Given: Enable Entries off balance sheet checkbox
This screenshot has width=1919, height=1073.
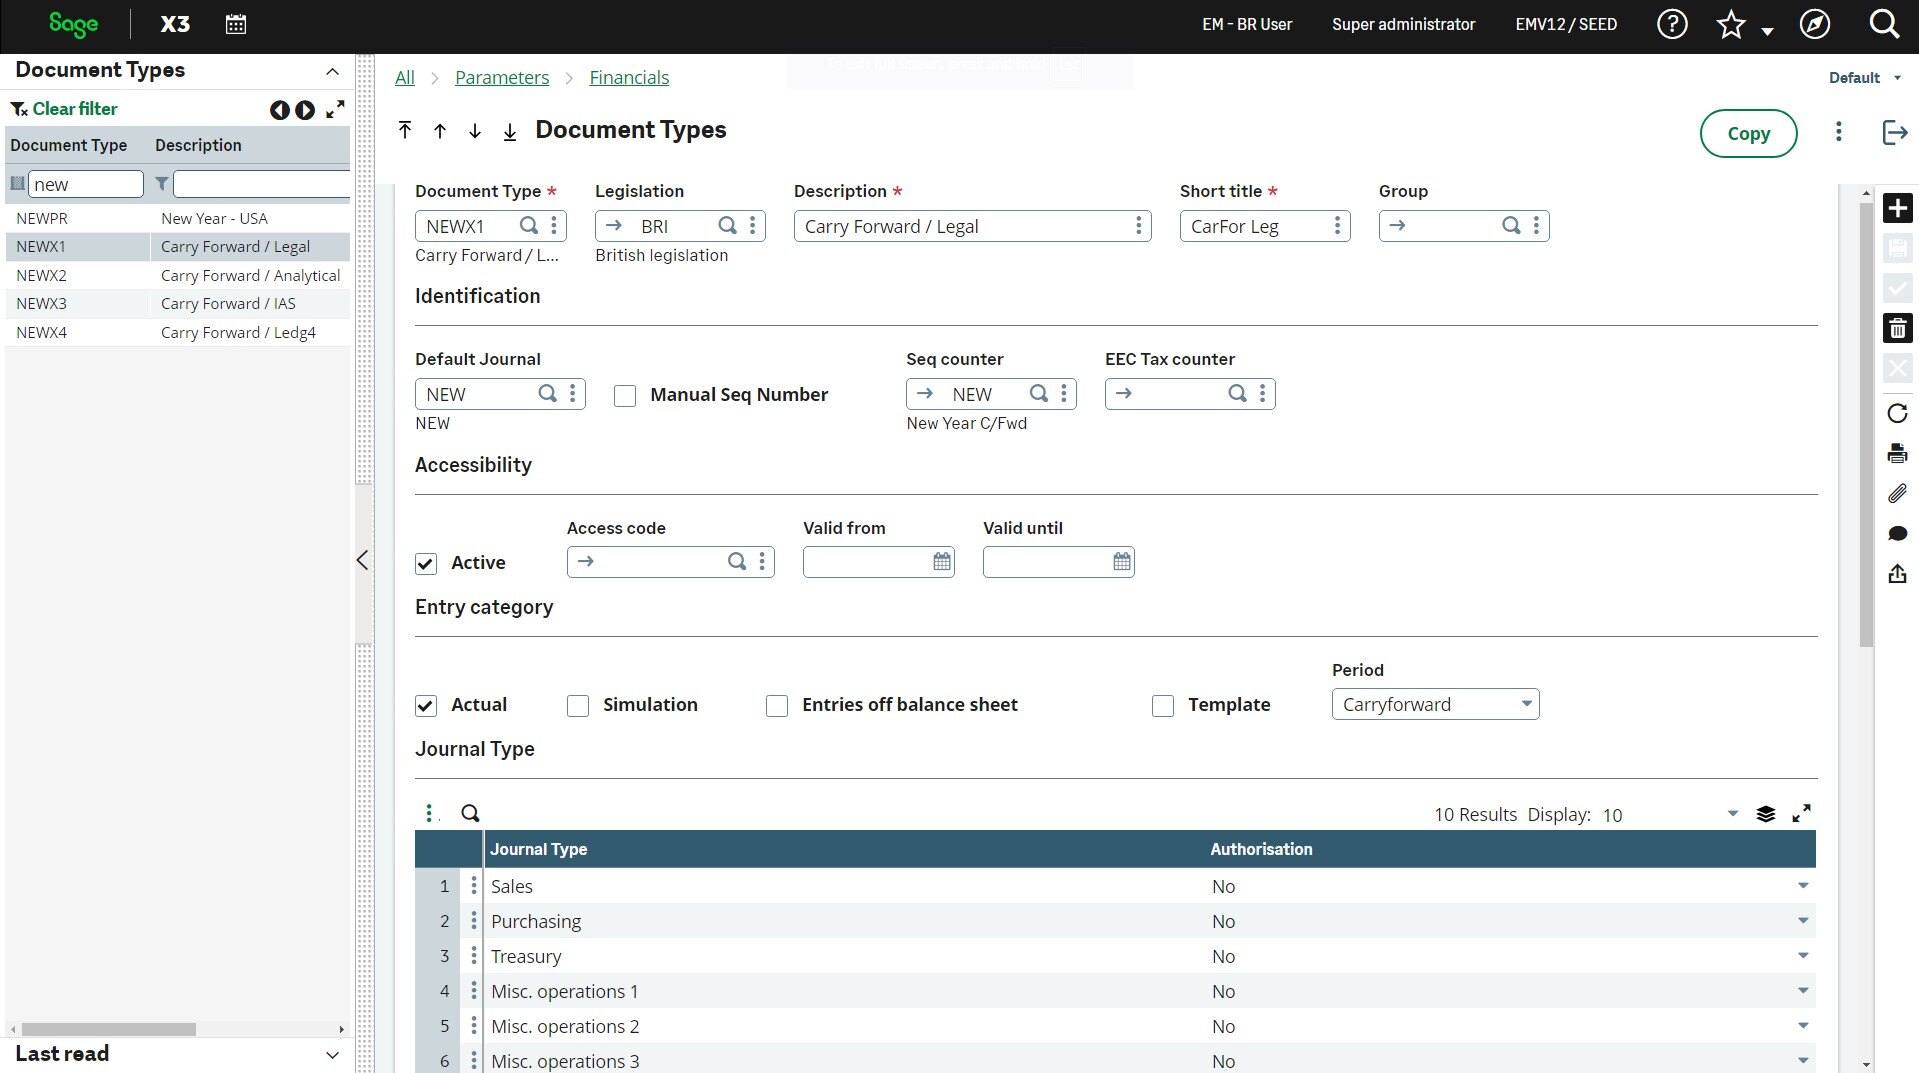Looking at the screenshot, I should (x=777, y=706).
